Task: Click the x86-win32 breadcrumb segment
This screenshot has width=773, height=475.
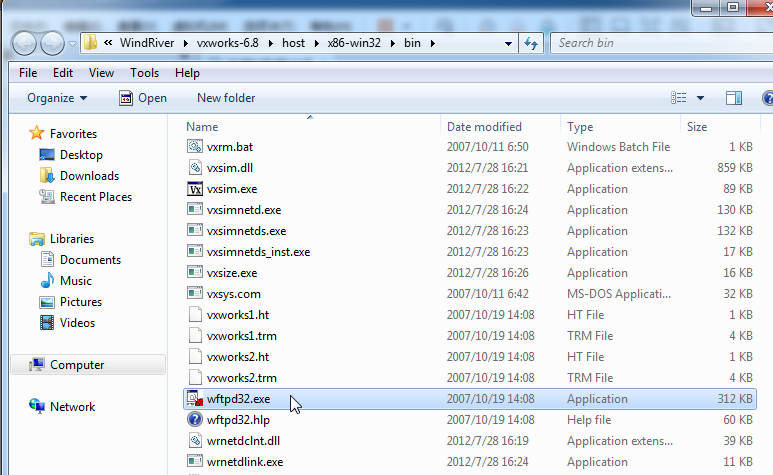Action: coord(354,43)
